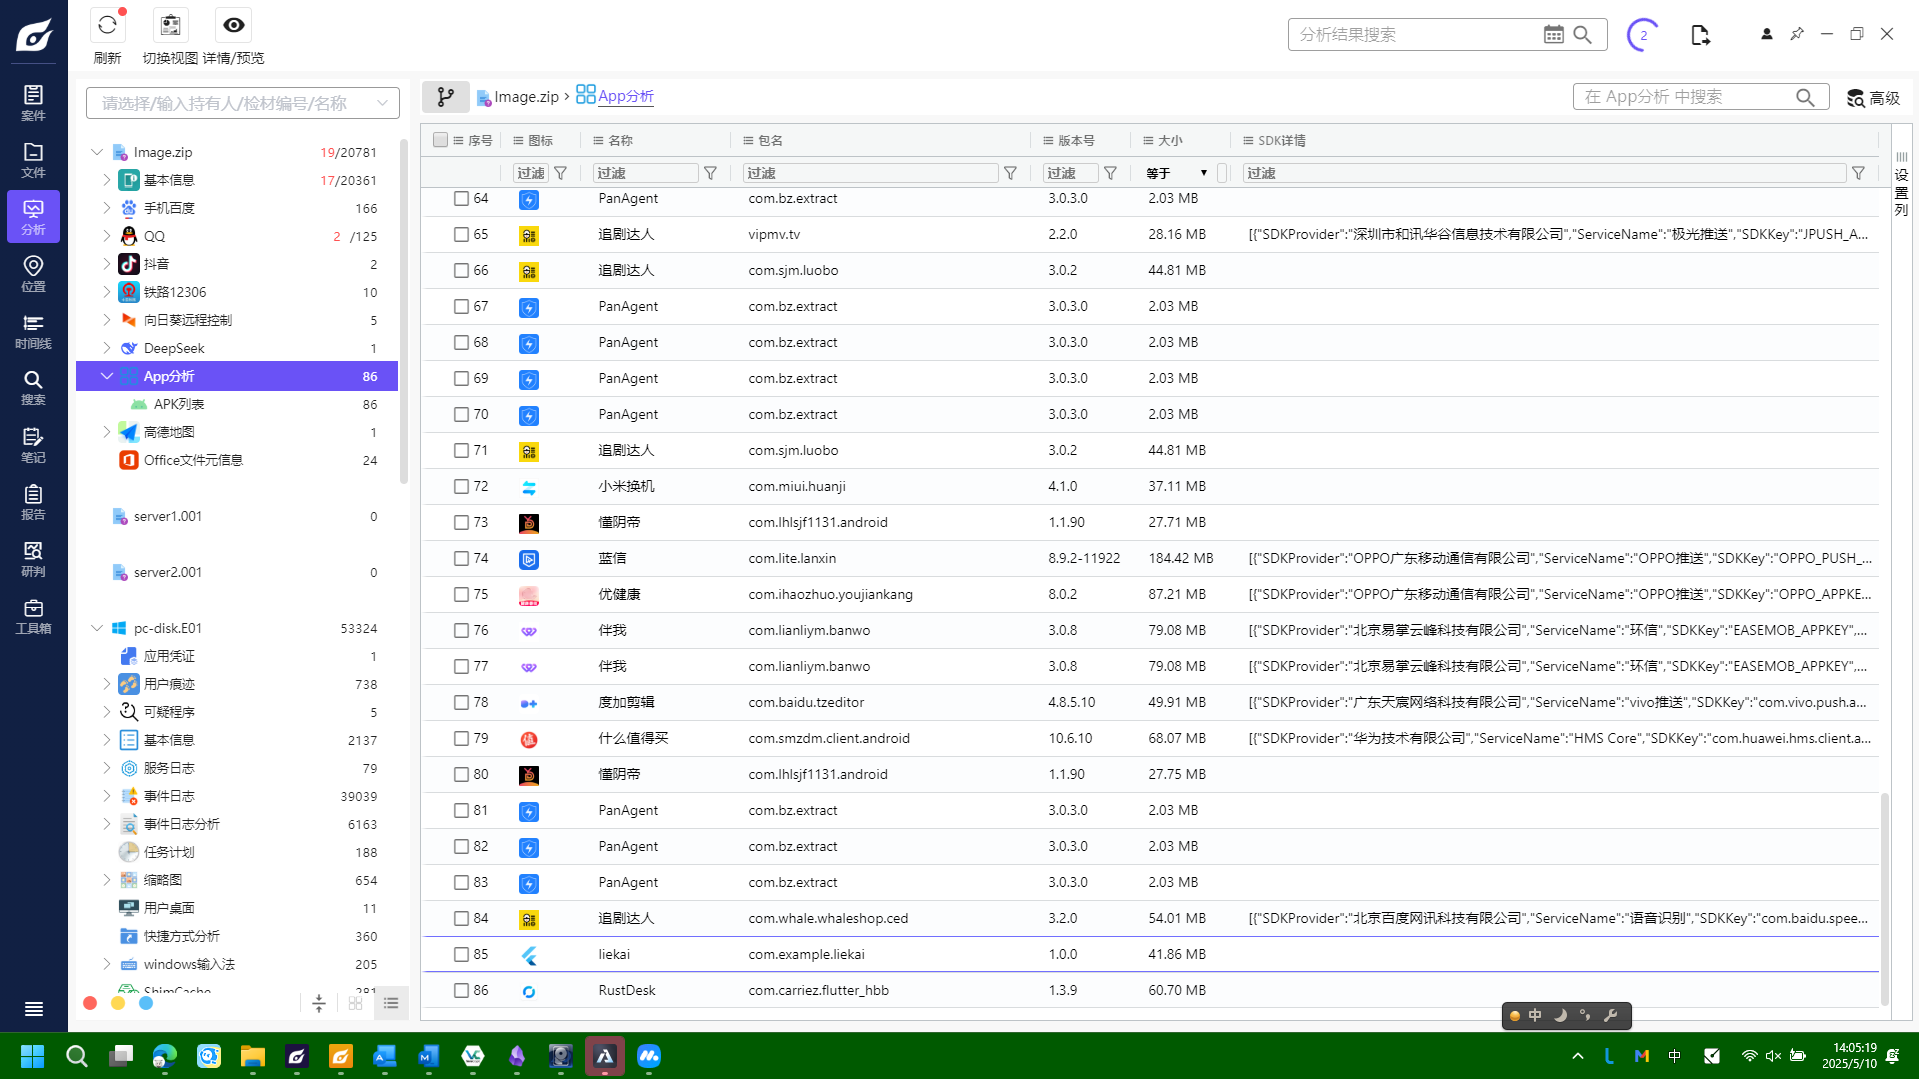Open the 文件 sidebar section
The image size is (1919, 1079).
pos(33,159)
